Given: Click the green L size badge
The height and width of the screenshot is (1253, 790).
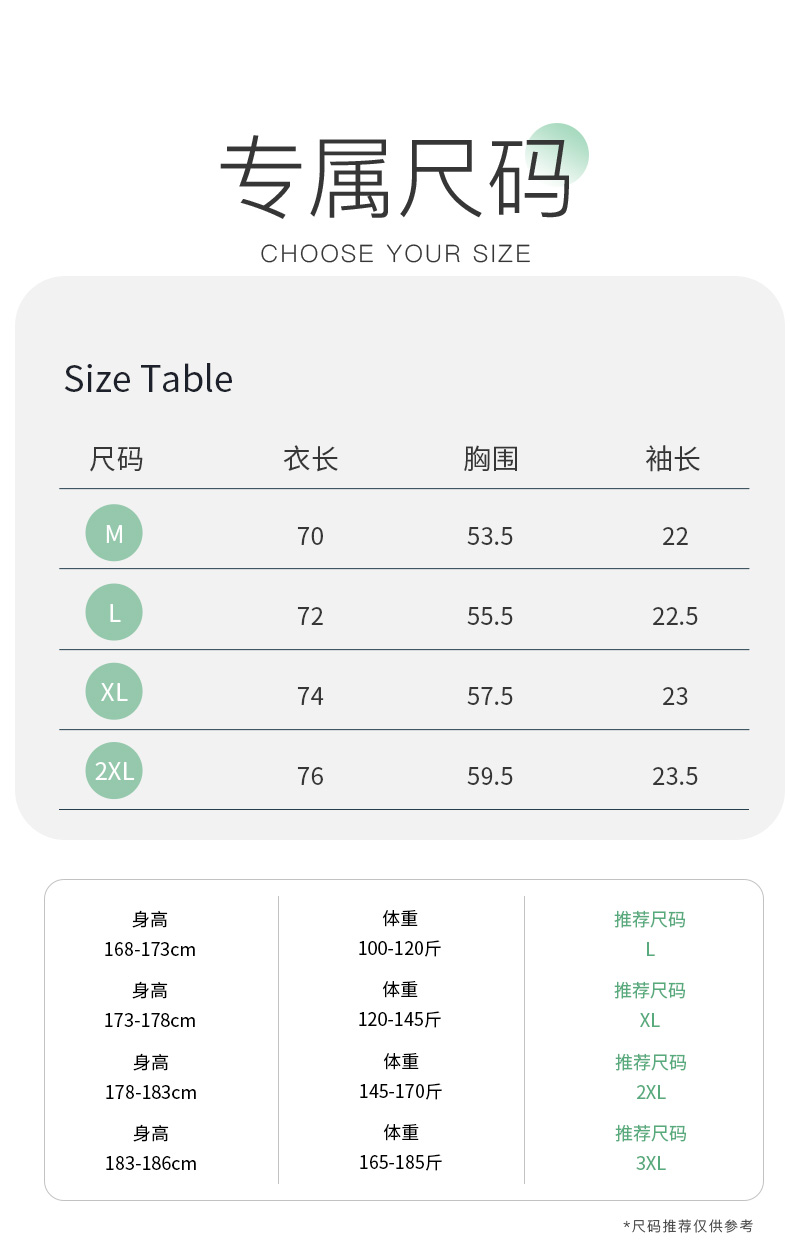Looking at the screenshot, I should point(114,612).
